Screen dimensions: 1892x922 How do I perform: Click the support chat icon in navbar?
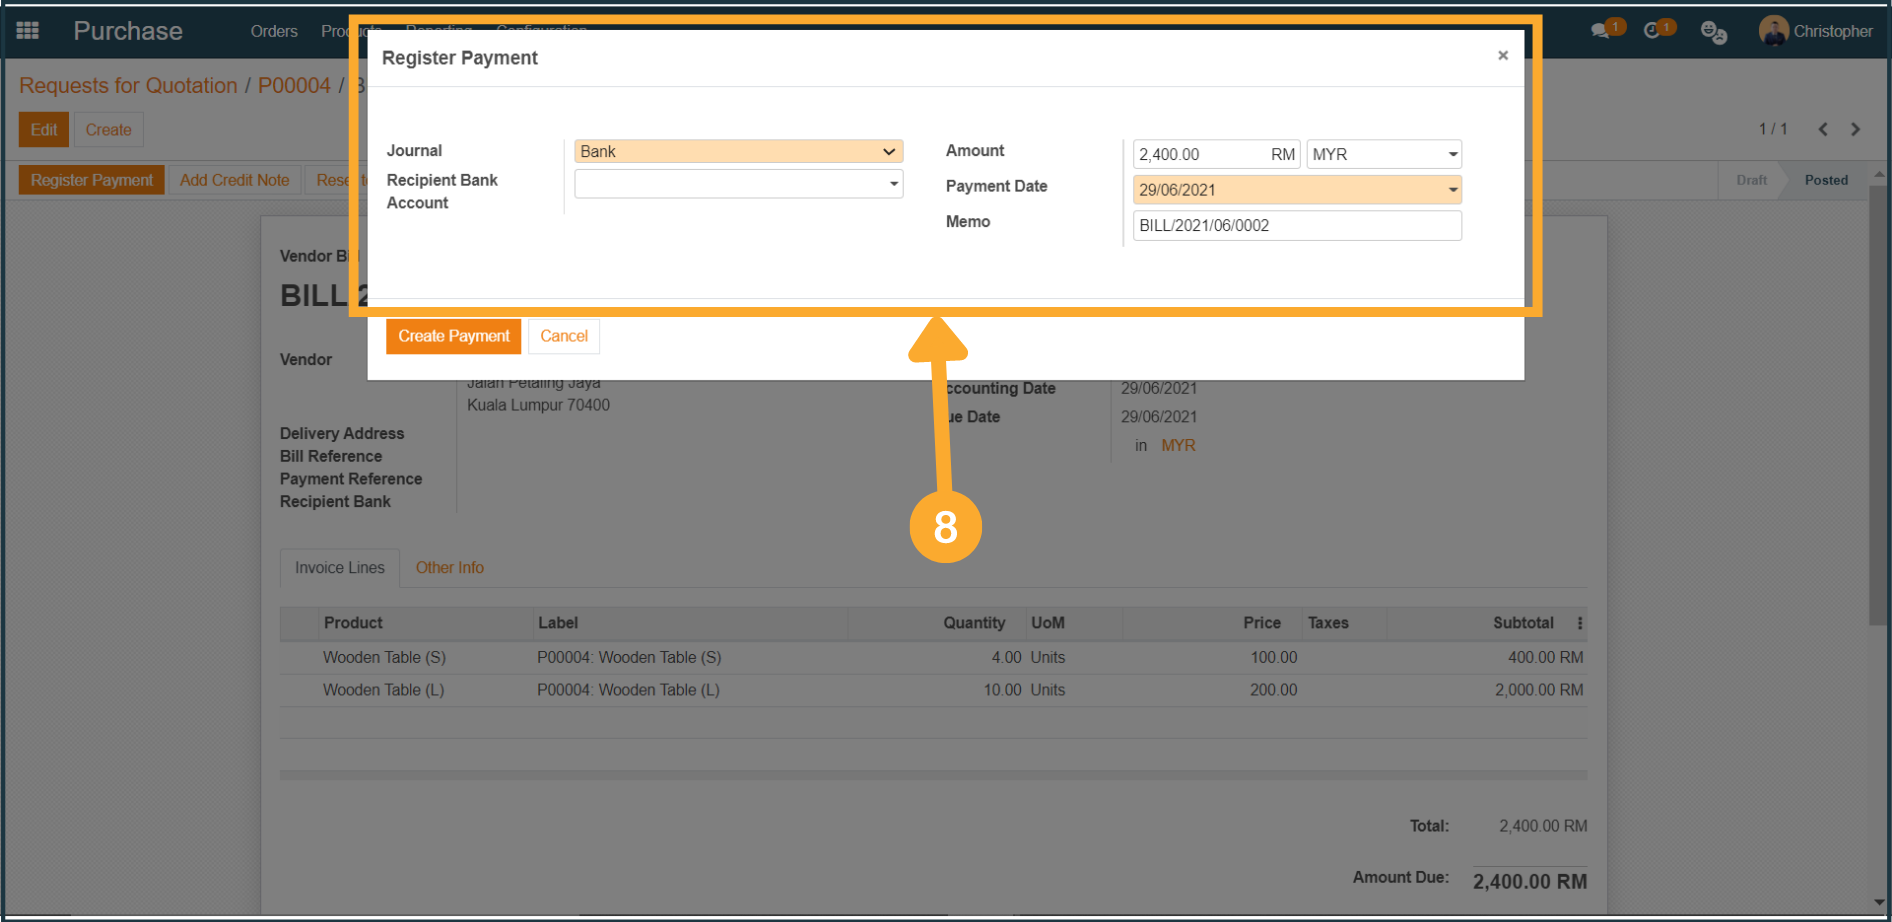[x=1713, y=32]
